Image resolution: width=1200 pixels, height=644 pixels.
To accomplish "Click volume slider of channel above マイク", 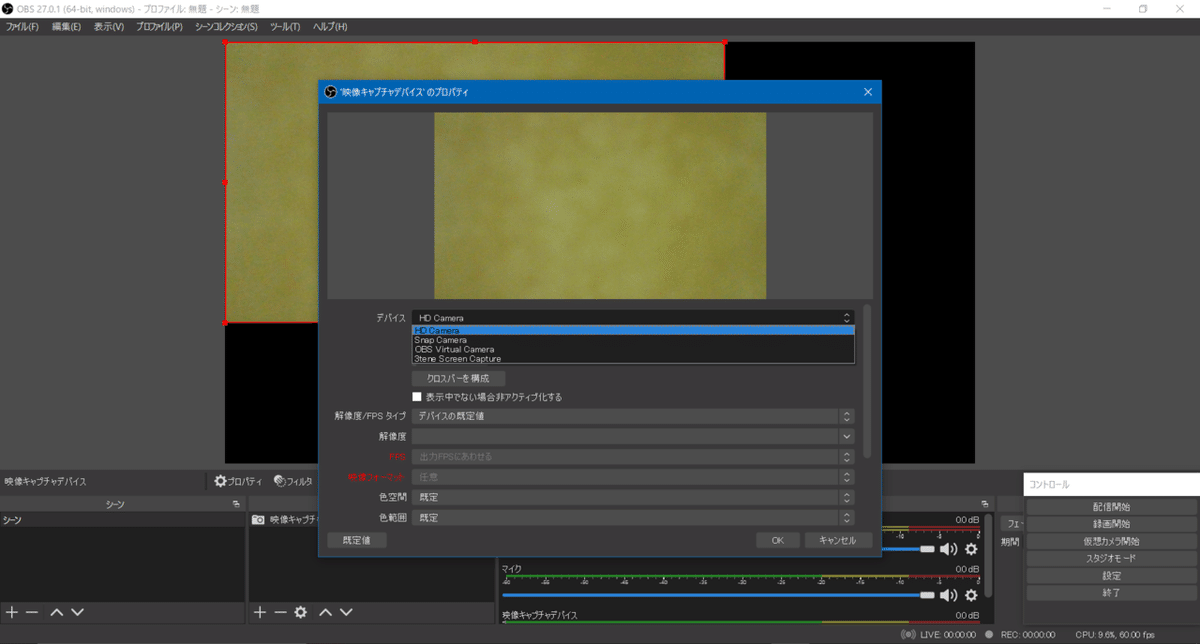I will pyautogui.click(x=908, y=548).
